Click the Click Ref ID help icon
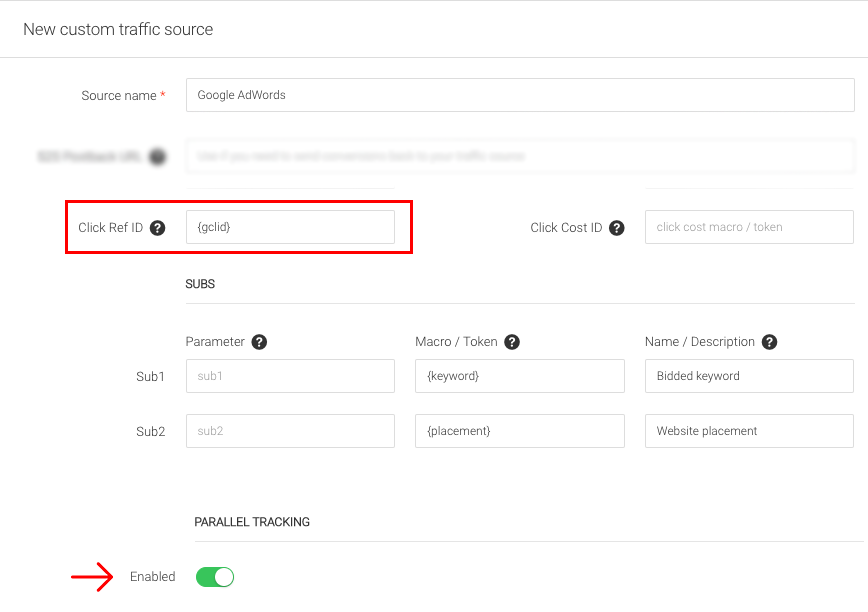Image resolution: width=868 pixels, height=612 pixels. (x=157, y=228)
